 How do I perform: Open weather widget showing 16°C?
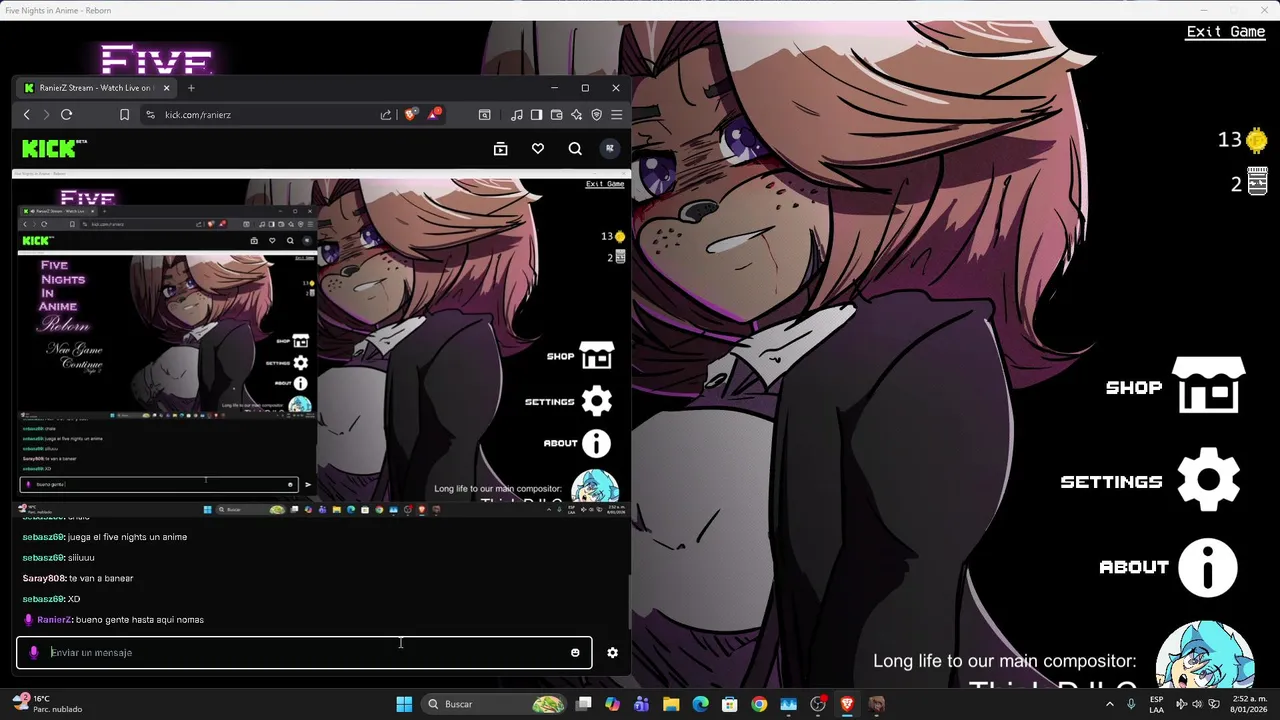click(48, 704)
